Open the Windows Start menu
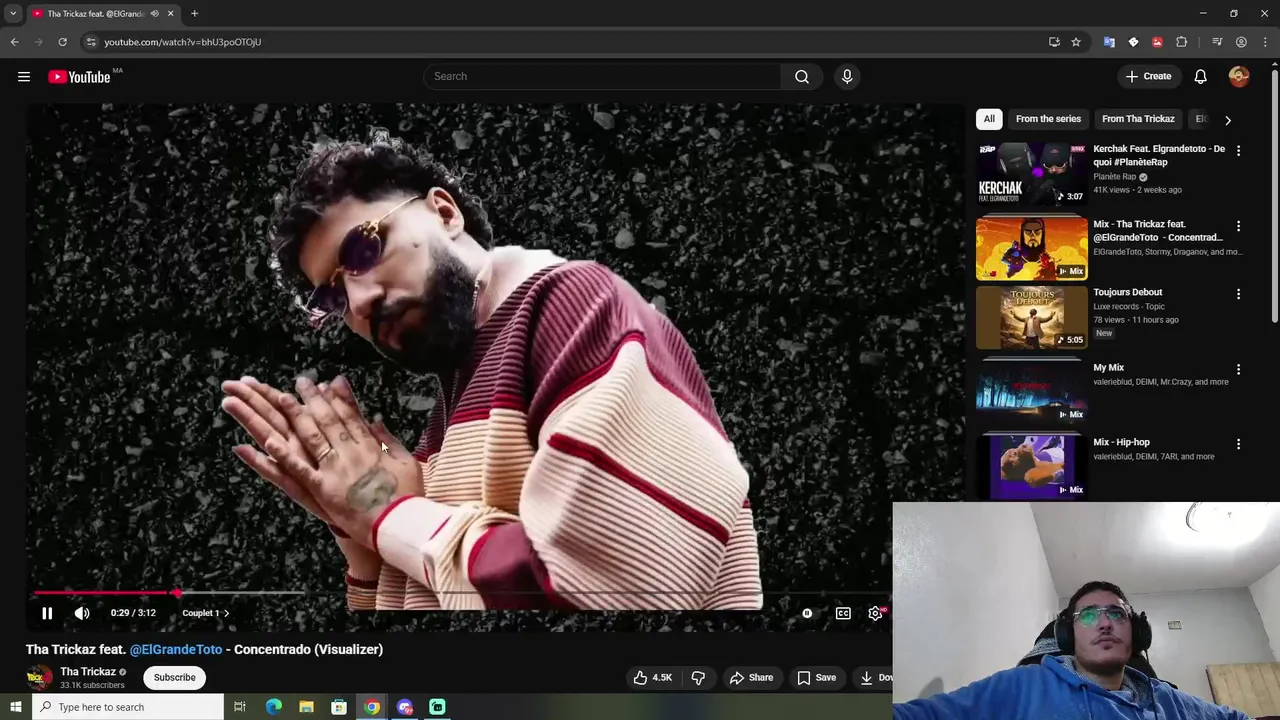 (15, 707)
